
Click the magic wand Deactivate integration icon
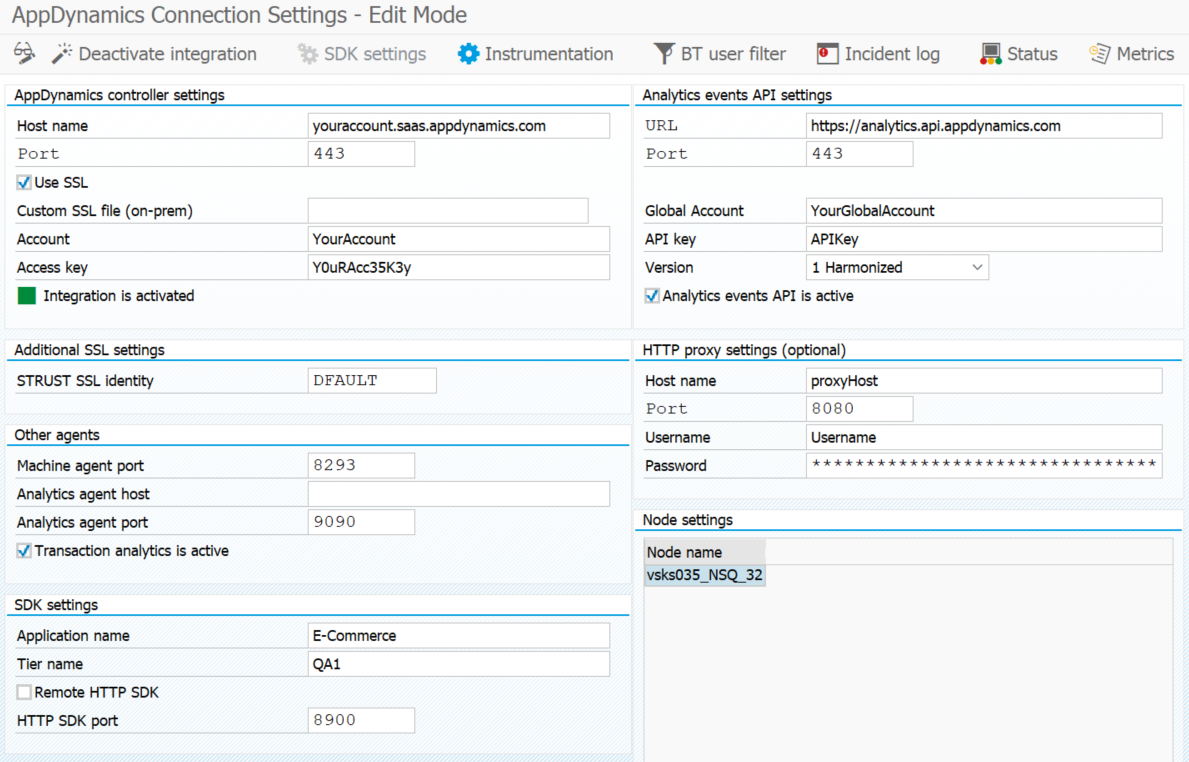[61, 53]
